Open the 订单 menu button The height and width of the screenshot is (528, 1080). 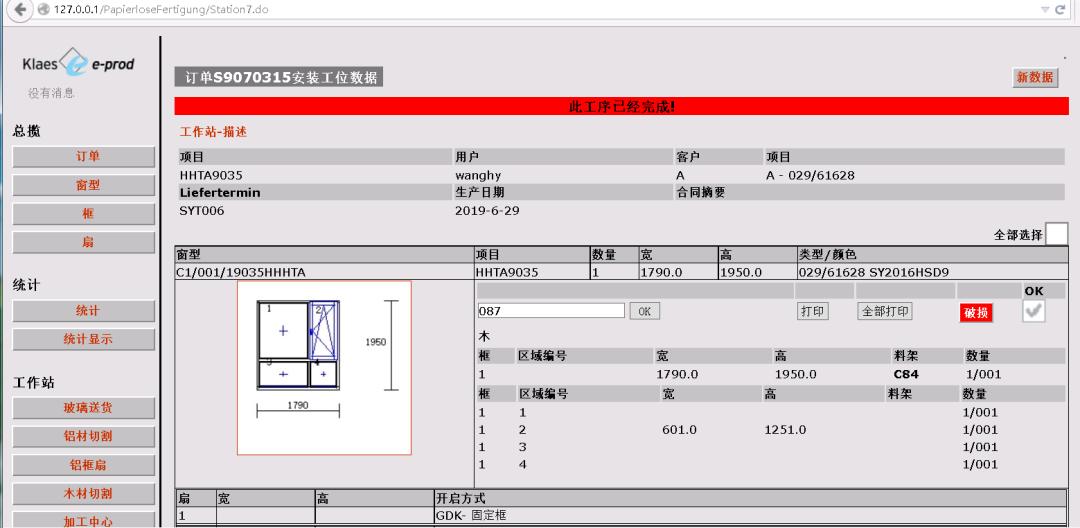84,156
